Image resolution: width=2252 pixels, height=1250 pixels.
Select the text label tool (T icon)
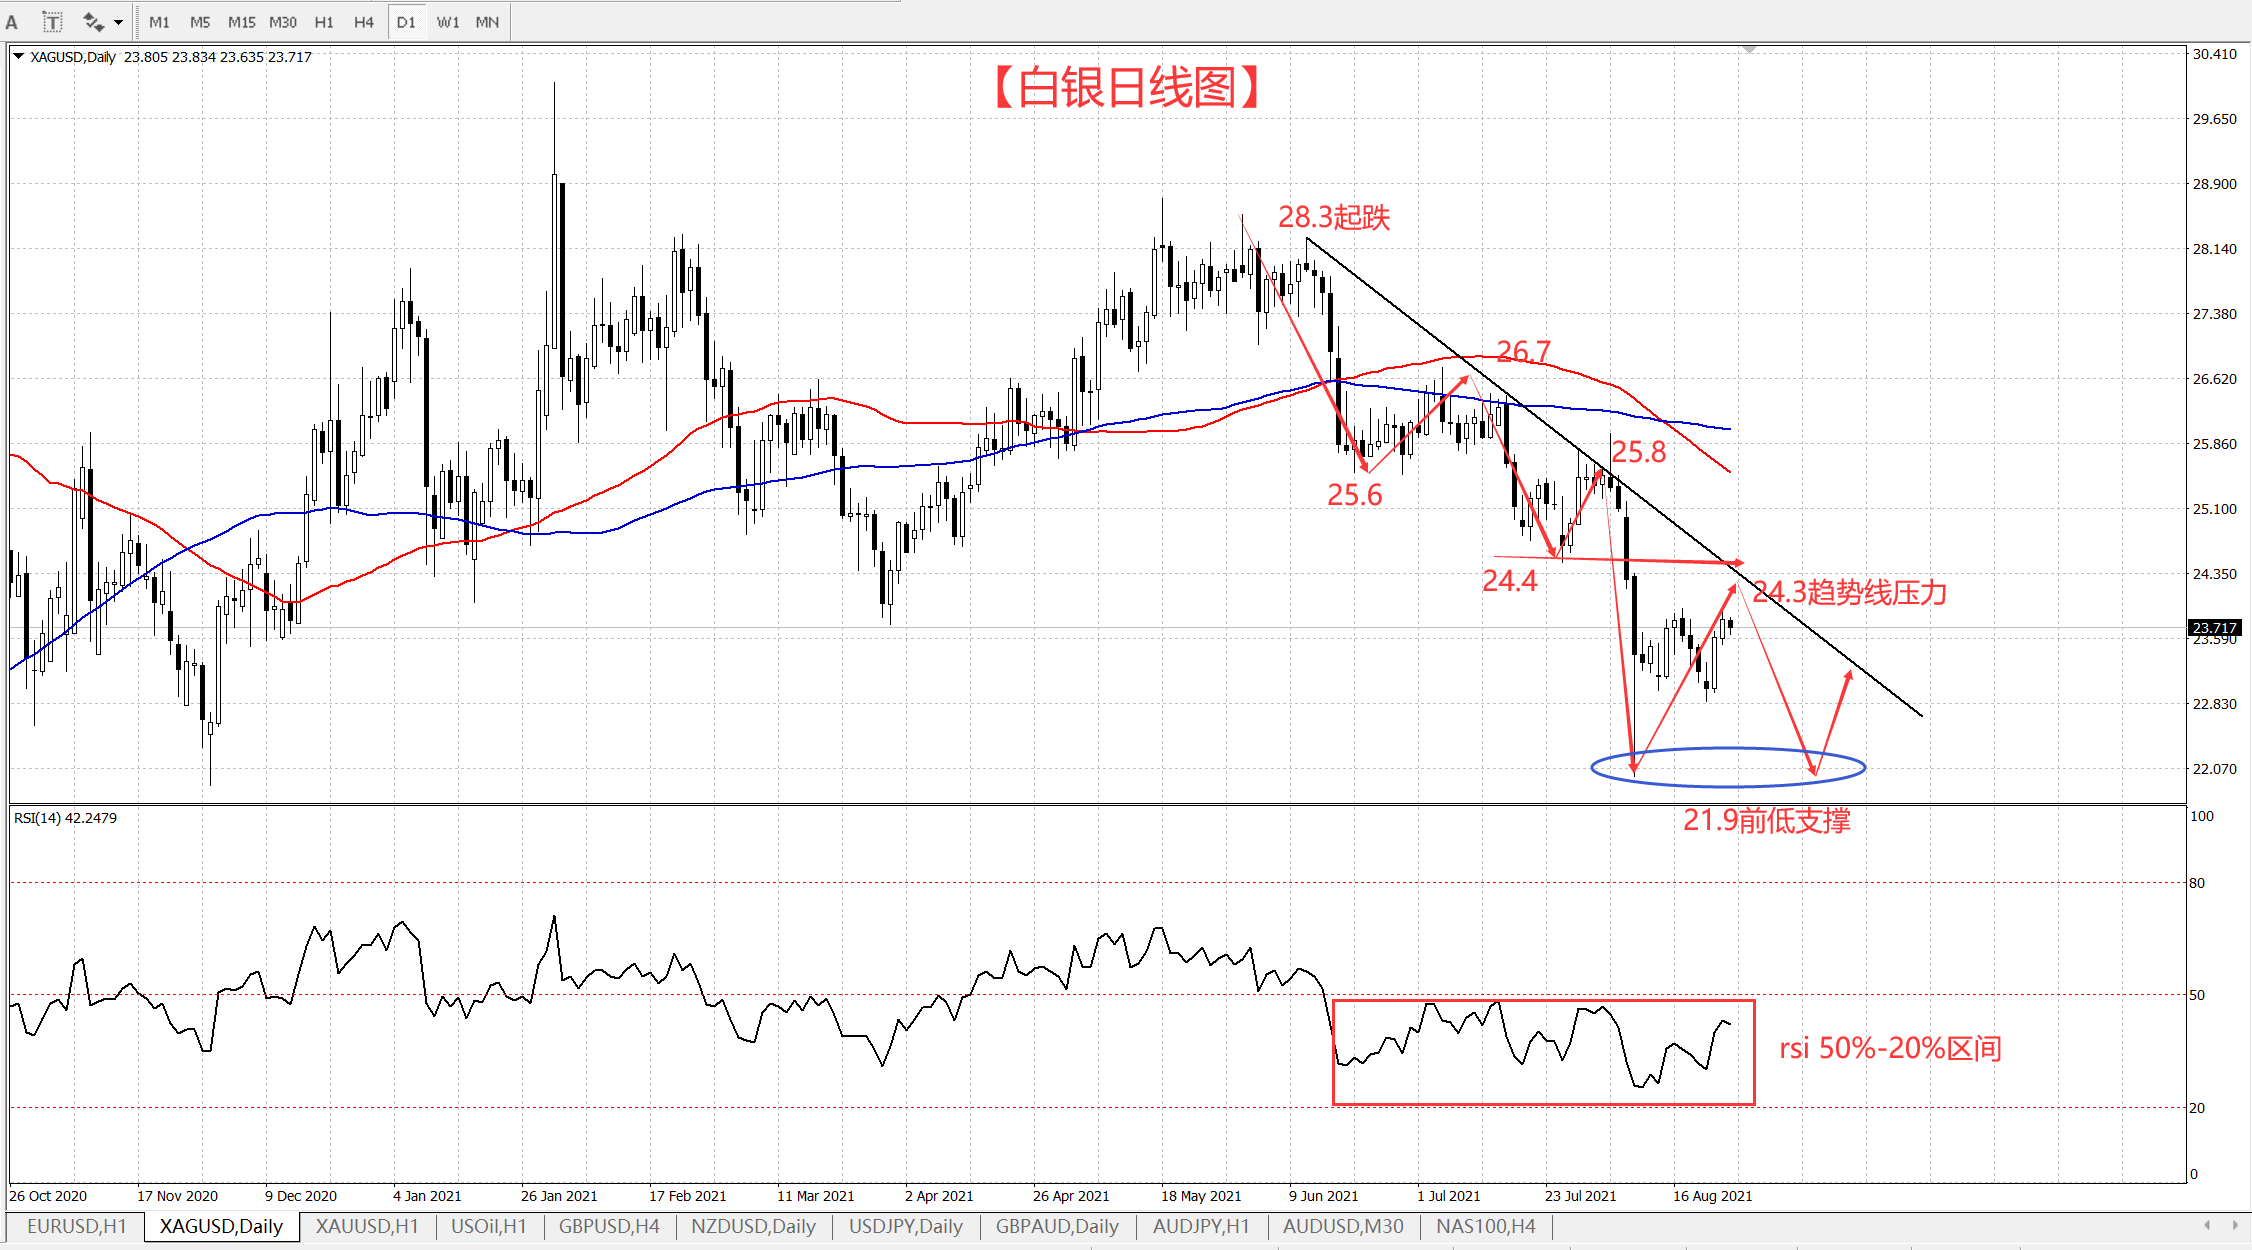point(52,22)
